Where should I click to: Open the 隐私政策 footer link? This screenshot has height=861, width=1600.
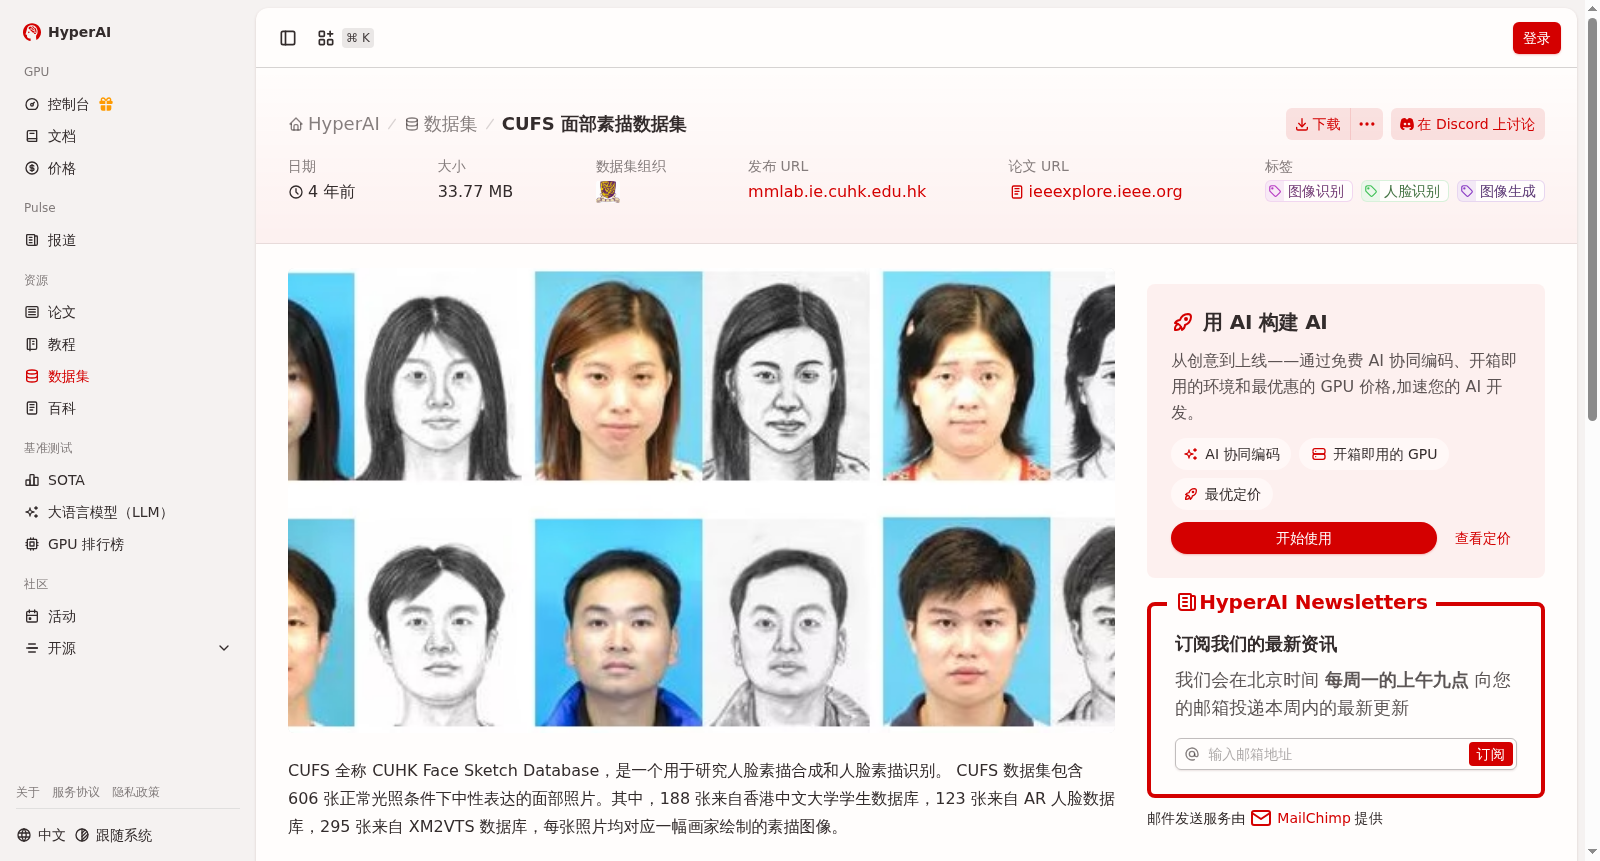[136, 792]
